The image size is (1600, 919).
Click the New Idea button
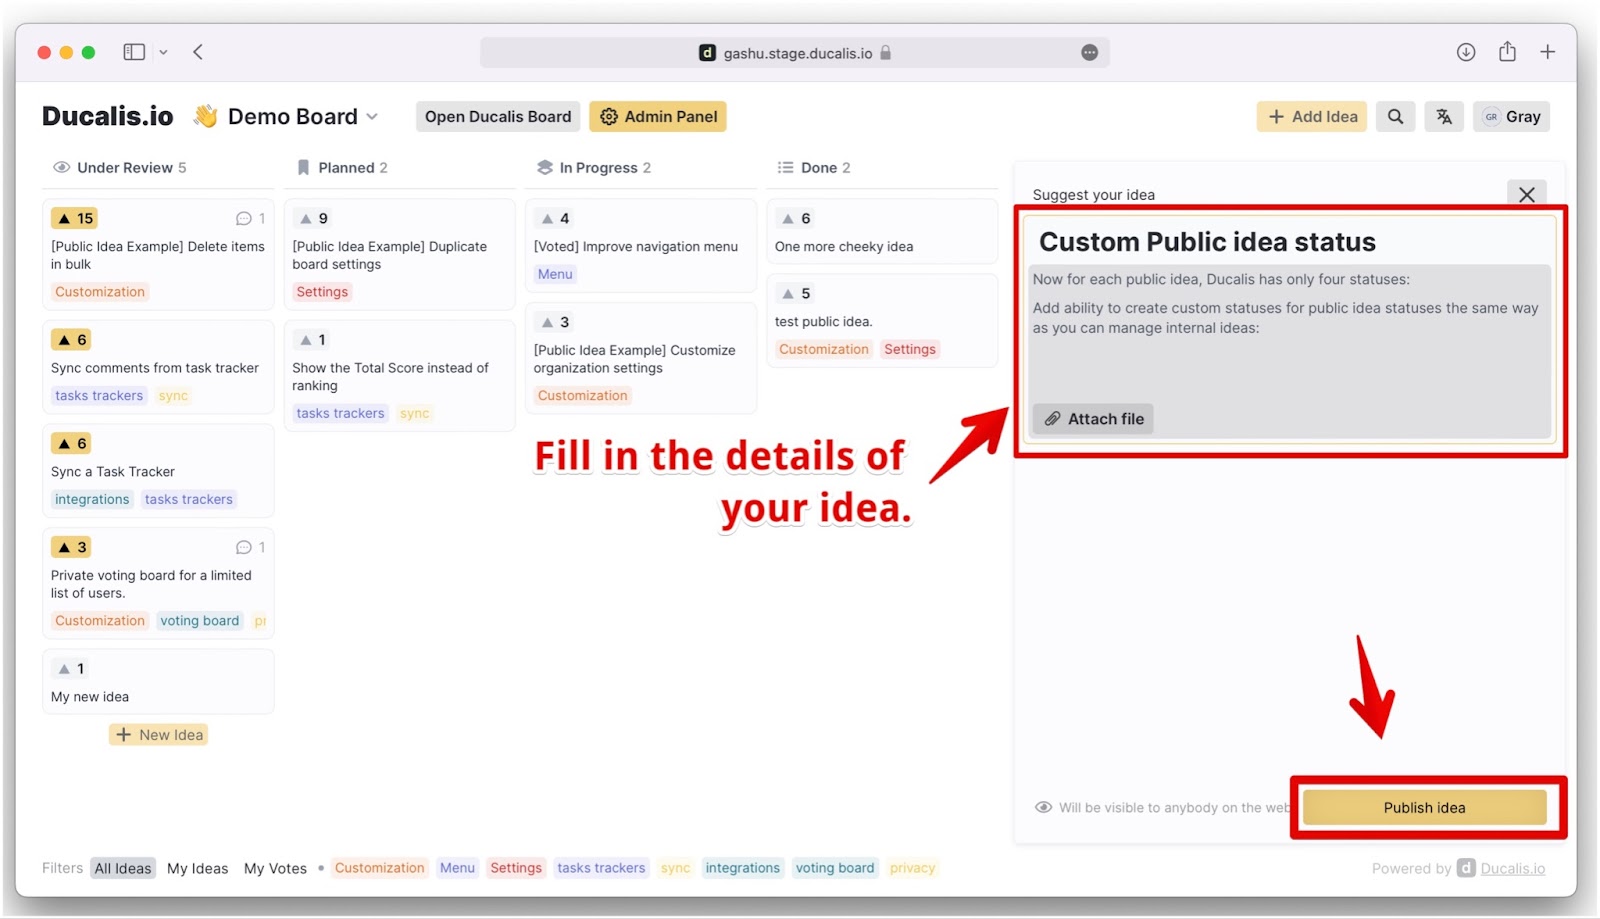point(159,735)
